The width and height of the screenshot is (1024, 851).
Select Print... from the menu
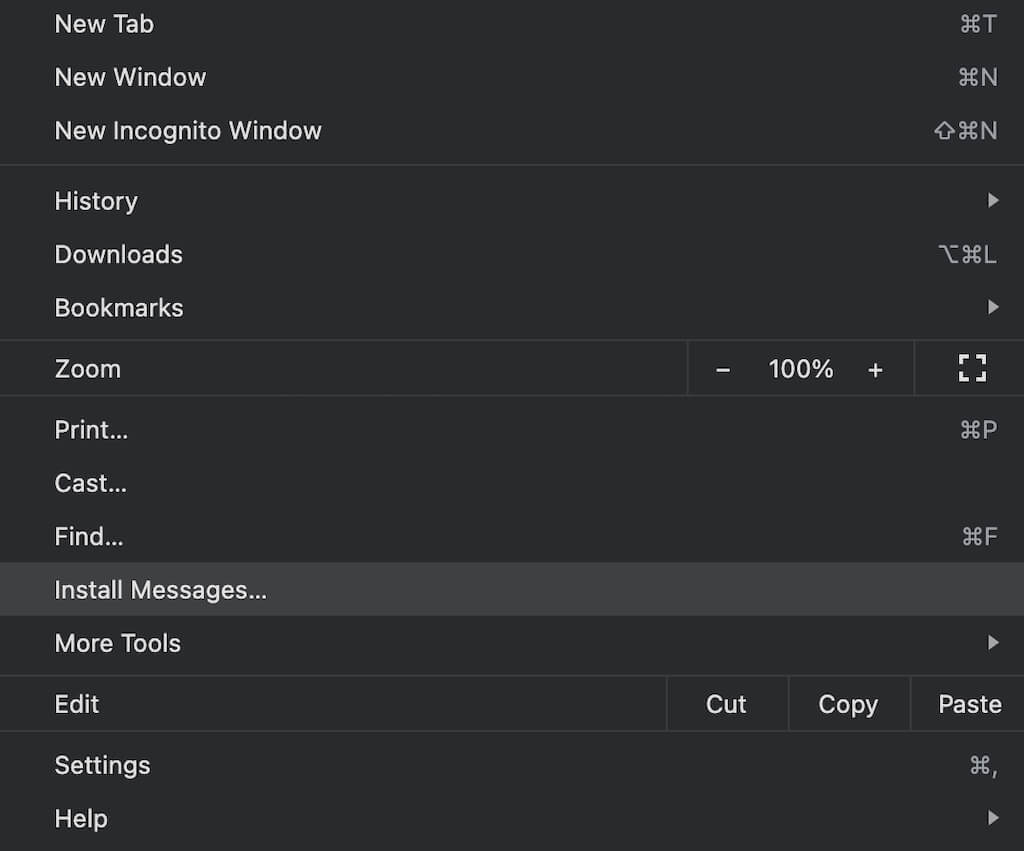91,430
